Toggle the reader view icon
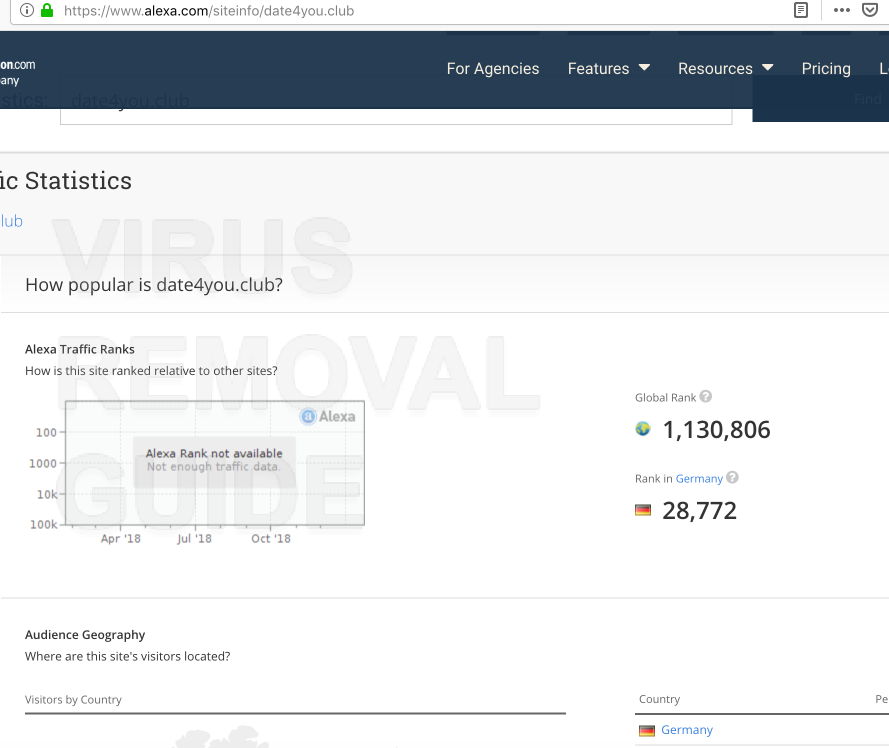889x748 pixels. 801,10
